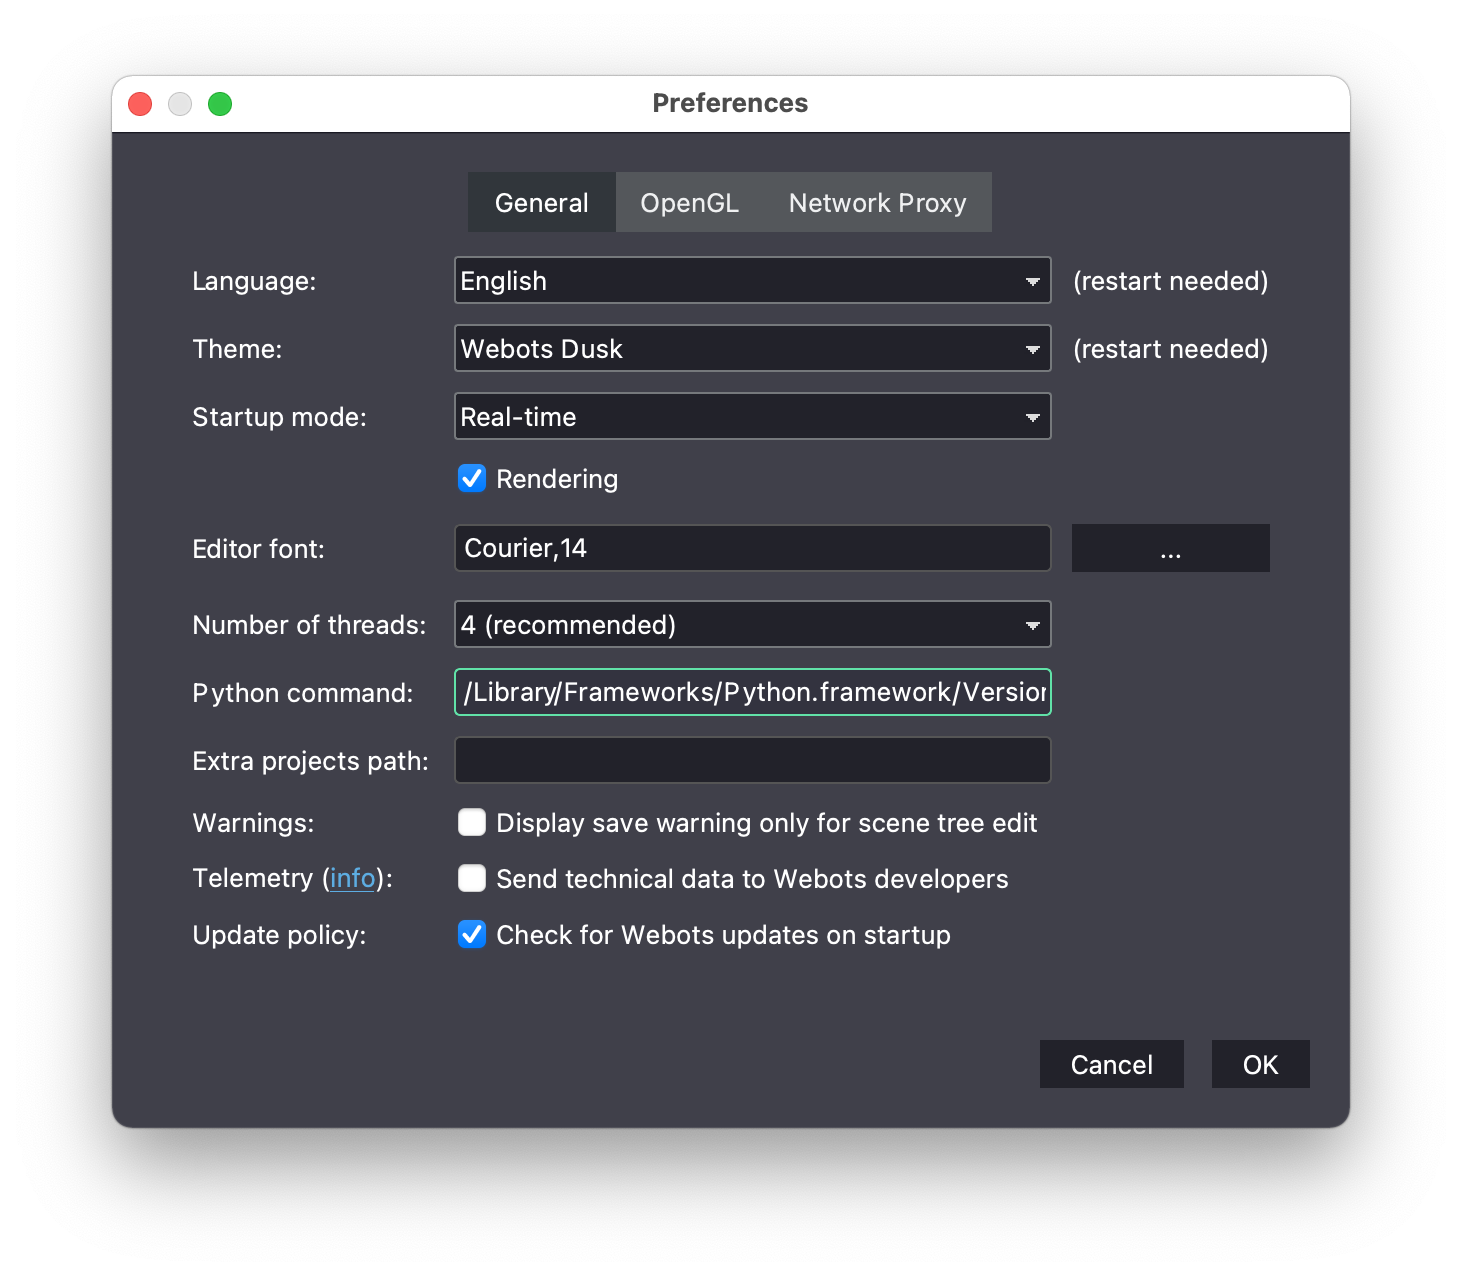Viewport: 1462px width, 1276px height.
Task: Disable check for Webots updates on startup
Action: pyautogui.click(x=472, y=935)
